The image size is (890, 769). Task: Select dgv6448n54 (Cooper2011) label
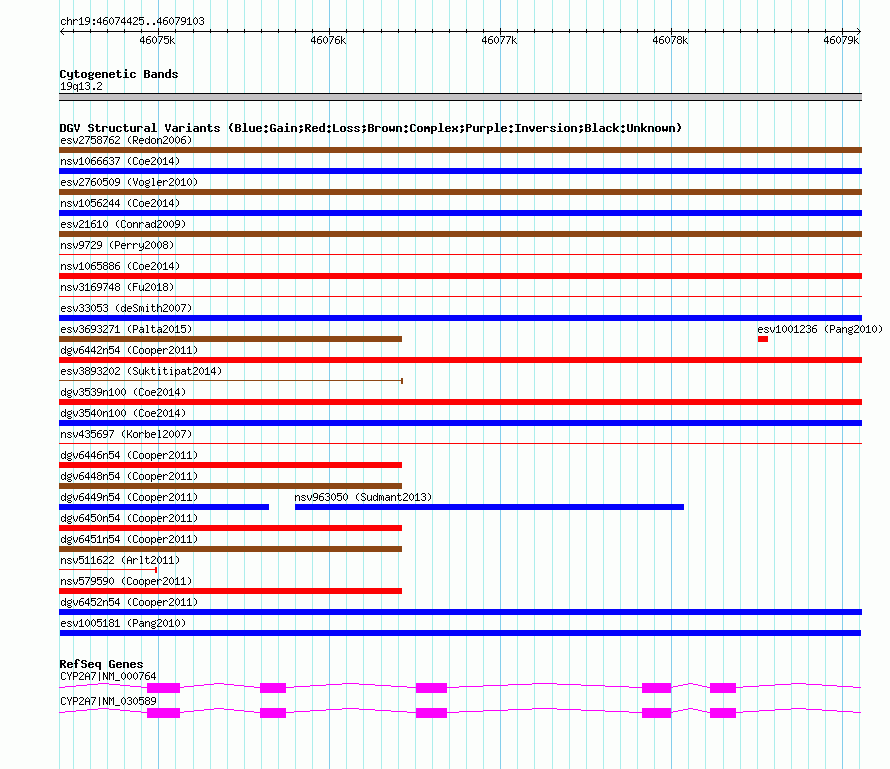pyautogui.click(x=129, y=476)
